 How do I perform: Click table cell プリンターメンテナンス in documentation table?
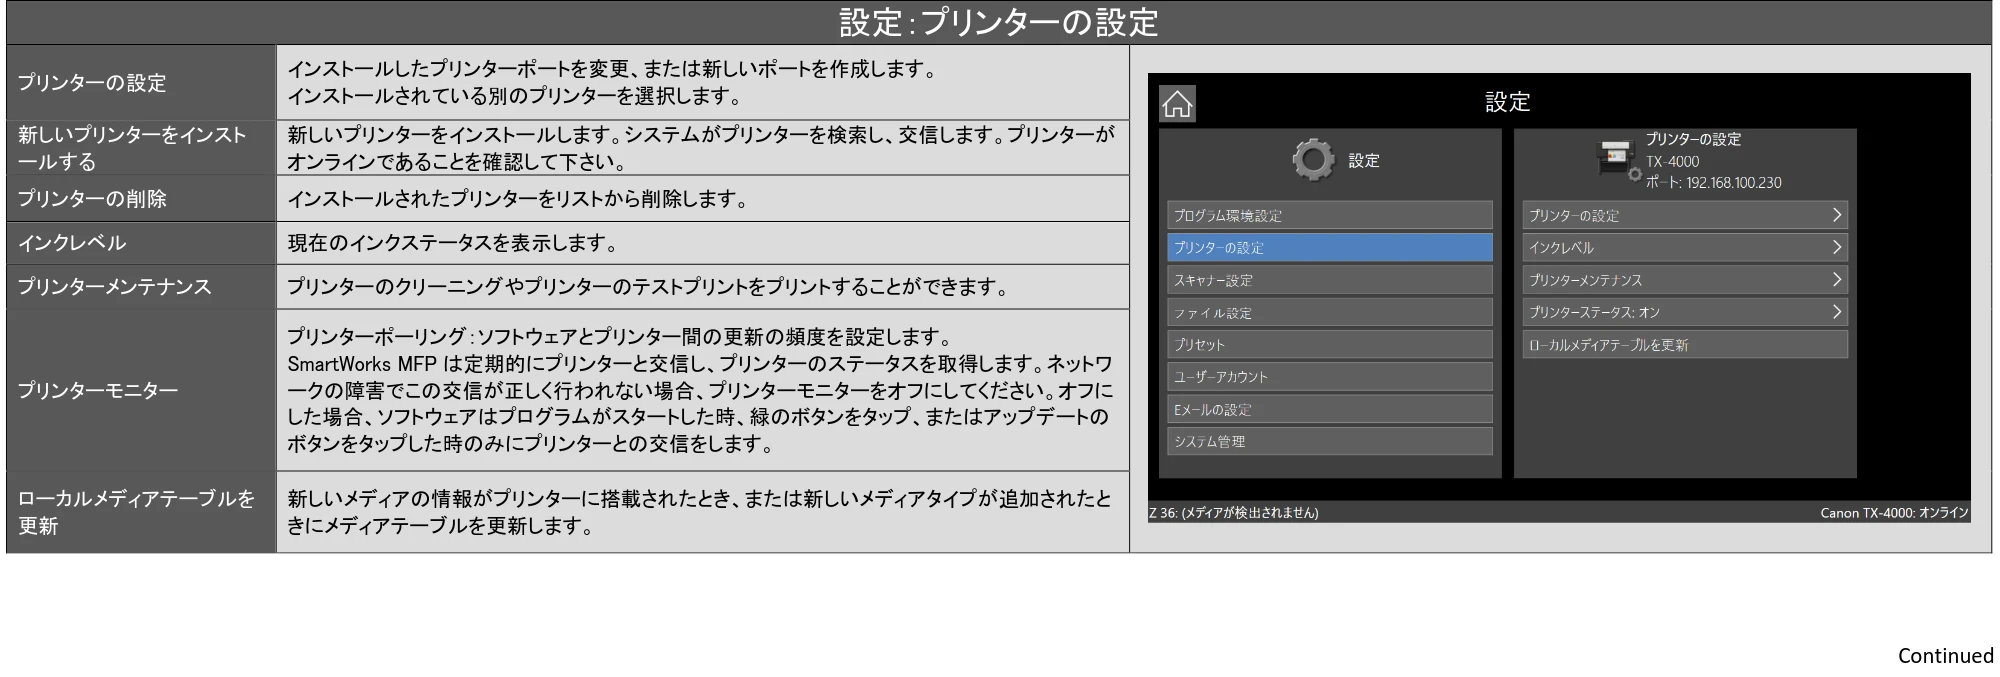point(141,287)
